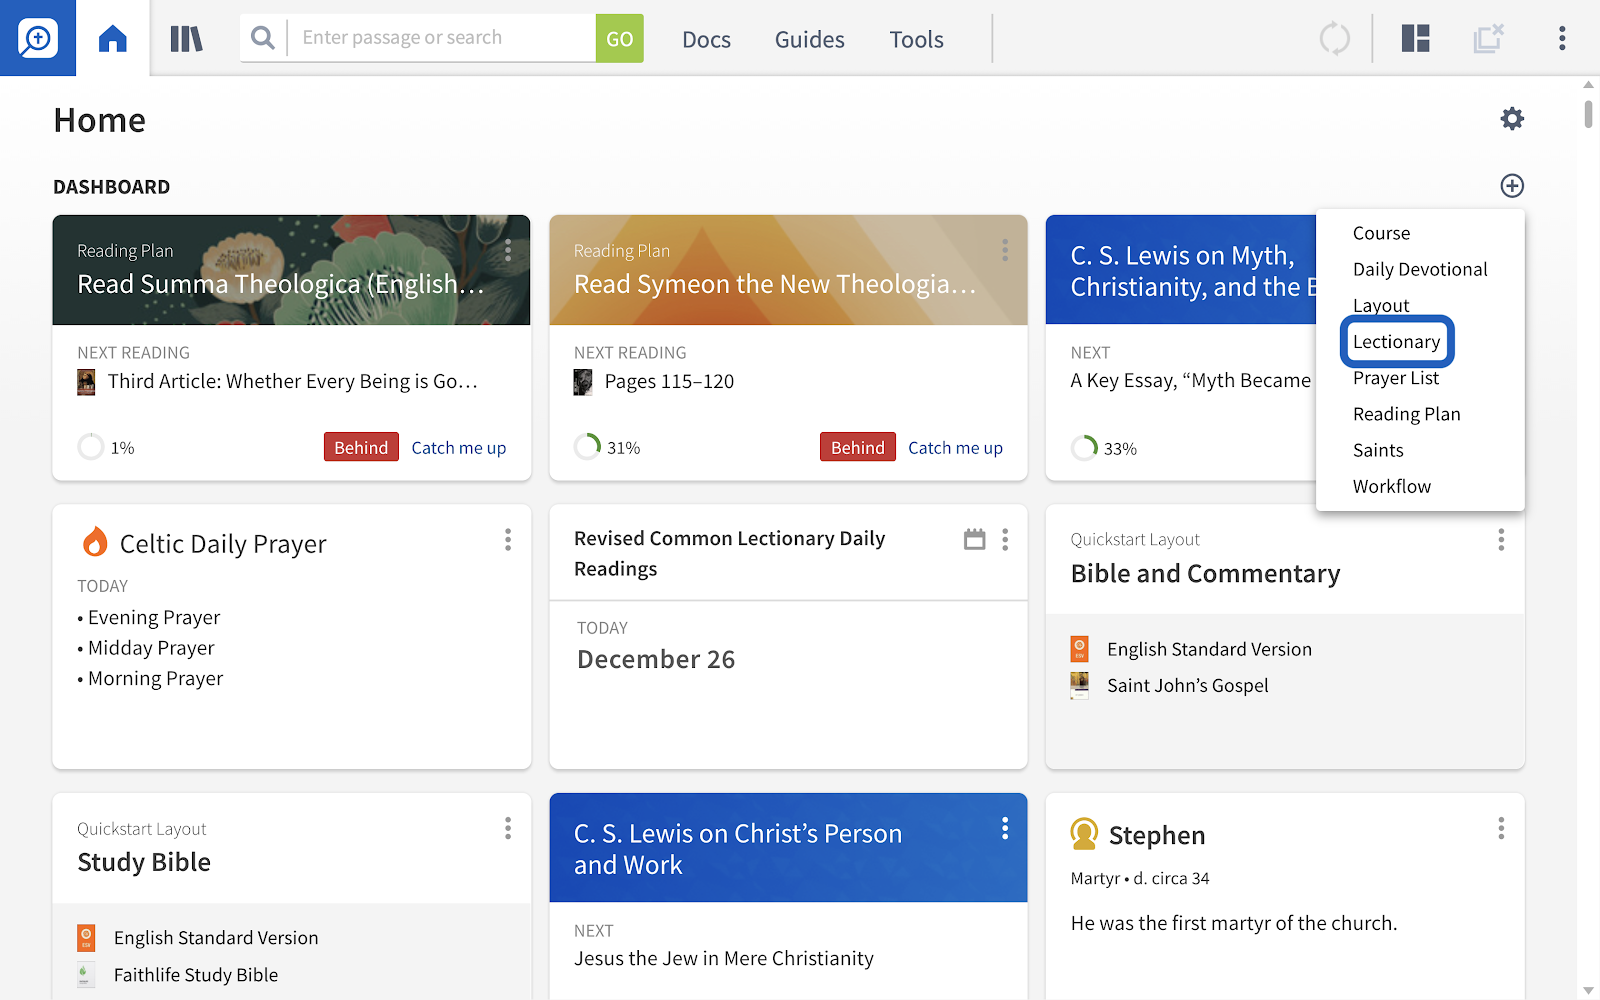Open the Guides menu

(x=810, y=39)
